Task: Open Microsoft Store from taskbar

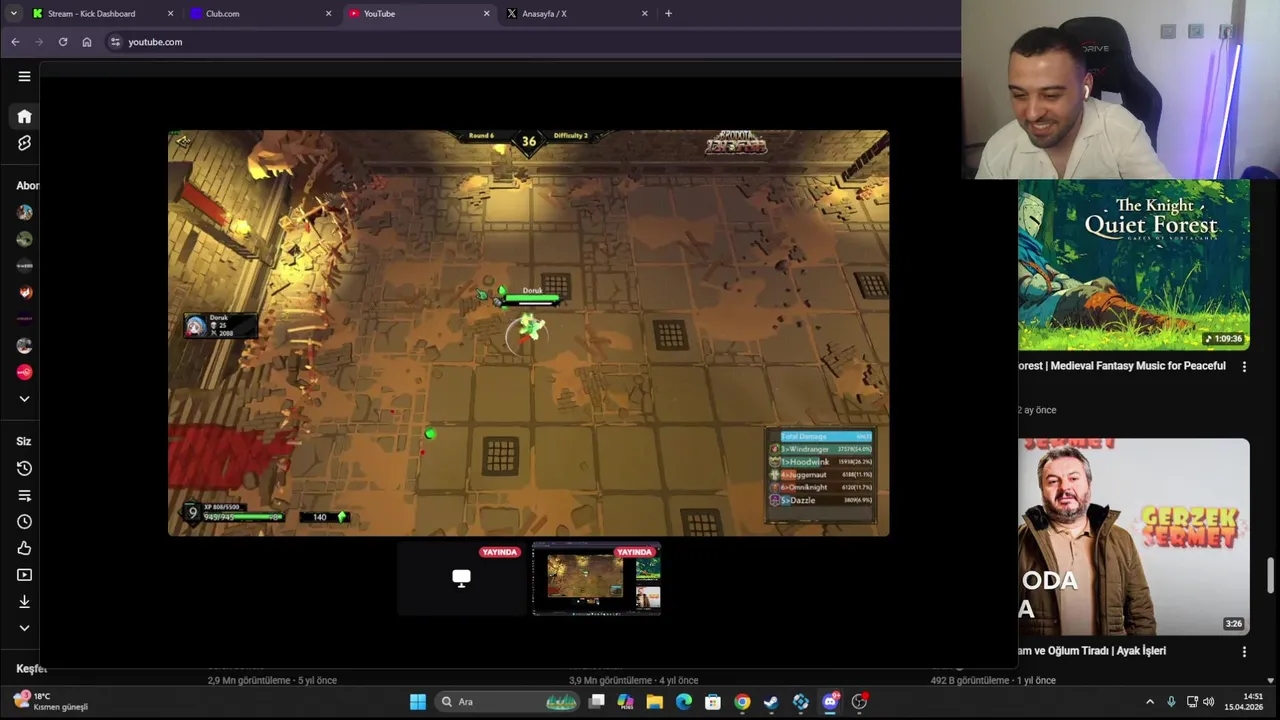Action: [713, 702]
